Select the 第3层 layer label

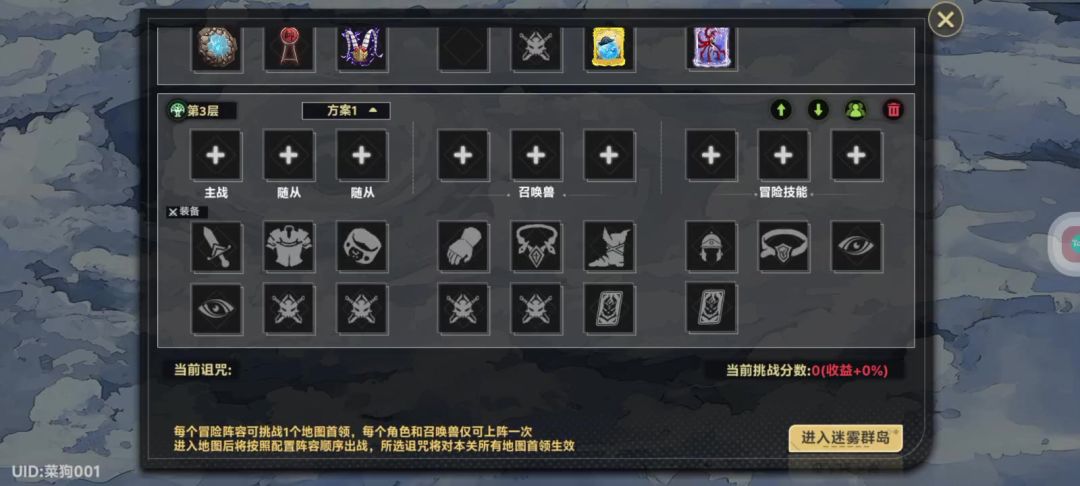pyautogui.click(x=202, y=111)
